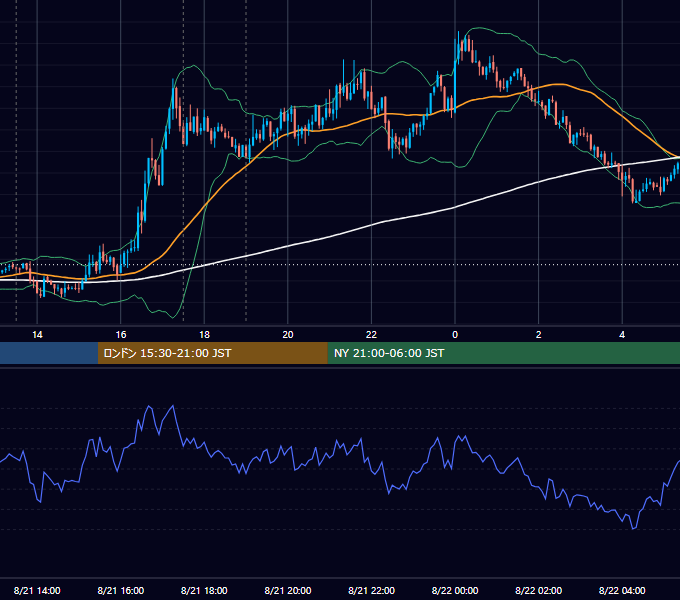The image size is (680, 600).
Task: Click the 8/21 18:00 time label
Action: point(204,590)
